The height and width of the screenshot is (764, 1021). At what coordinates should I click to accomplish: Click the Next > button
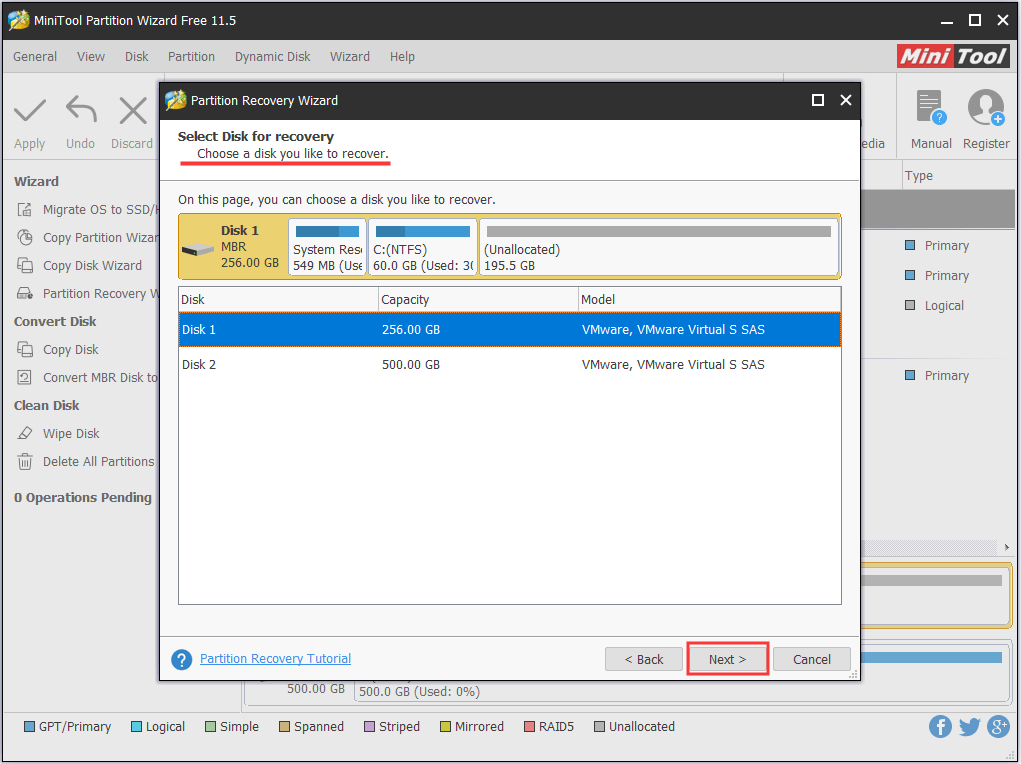[727, 659]
